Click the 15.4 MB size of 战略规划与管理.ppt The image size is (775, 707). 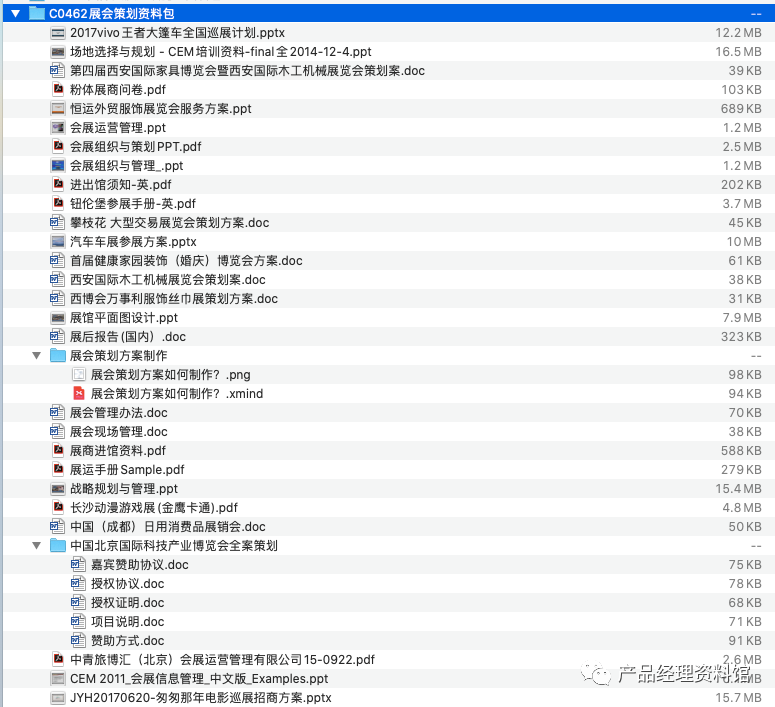pos(738,489)
